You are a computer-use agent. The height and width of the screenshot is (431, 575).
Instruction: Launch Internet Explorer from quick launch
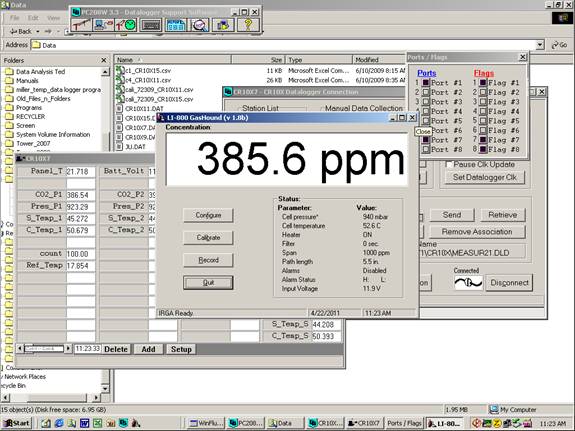coord(59,423)
